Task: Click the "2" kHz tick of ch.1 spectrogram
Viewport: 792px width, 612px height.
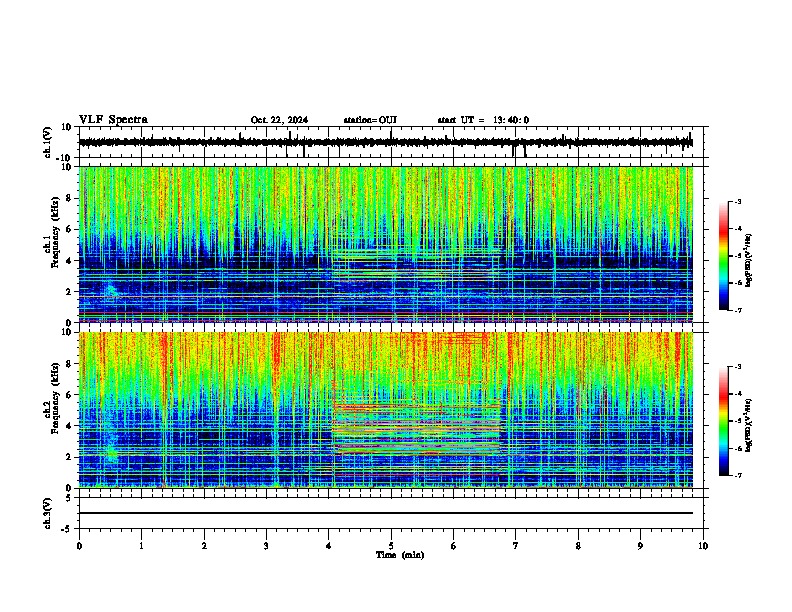Action: point(69,292)
